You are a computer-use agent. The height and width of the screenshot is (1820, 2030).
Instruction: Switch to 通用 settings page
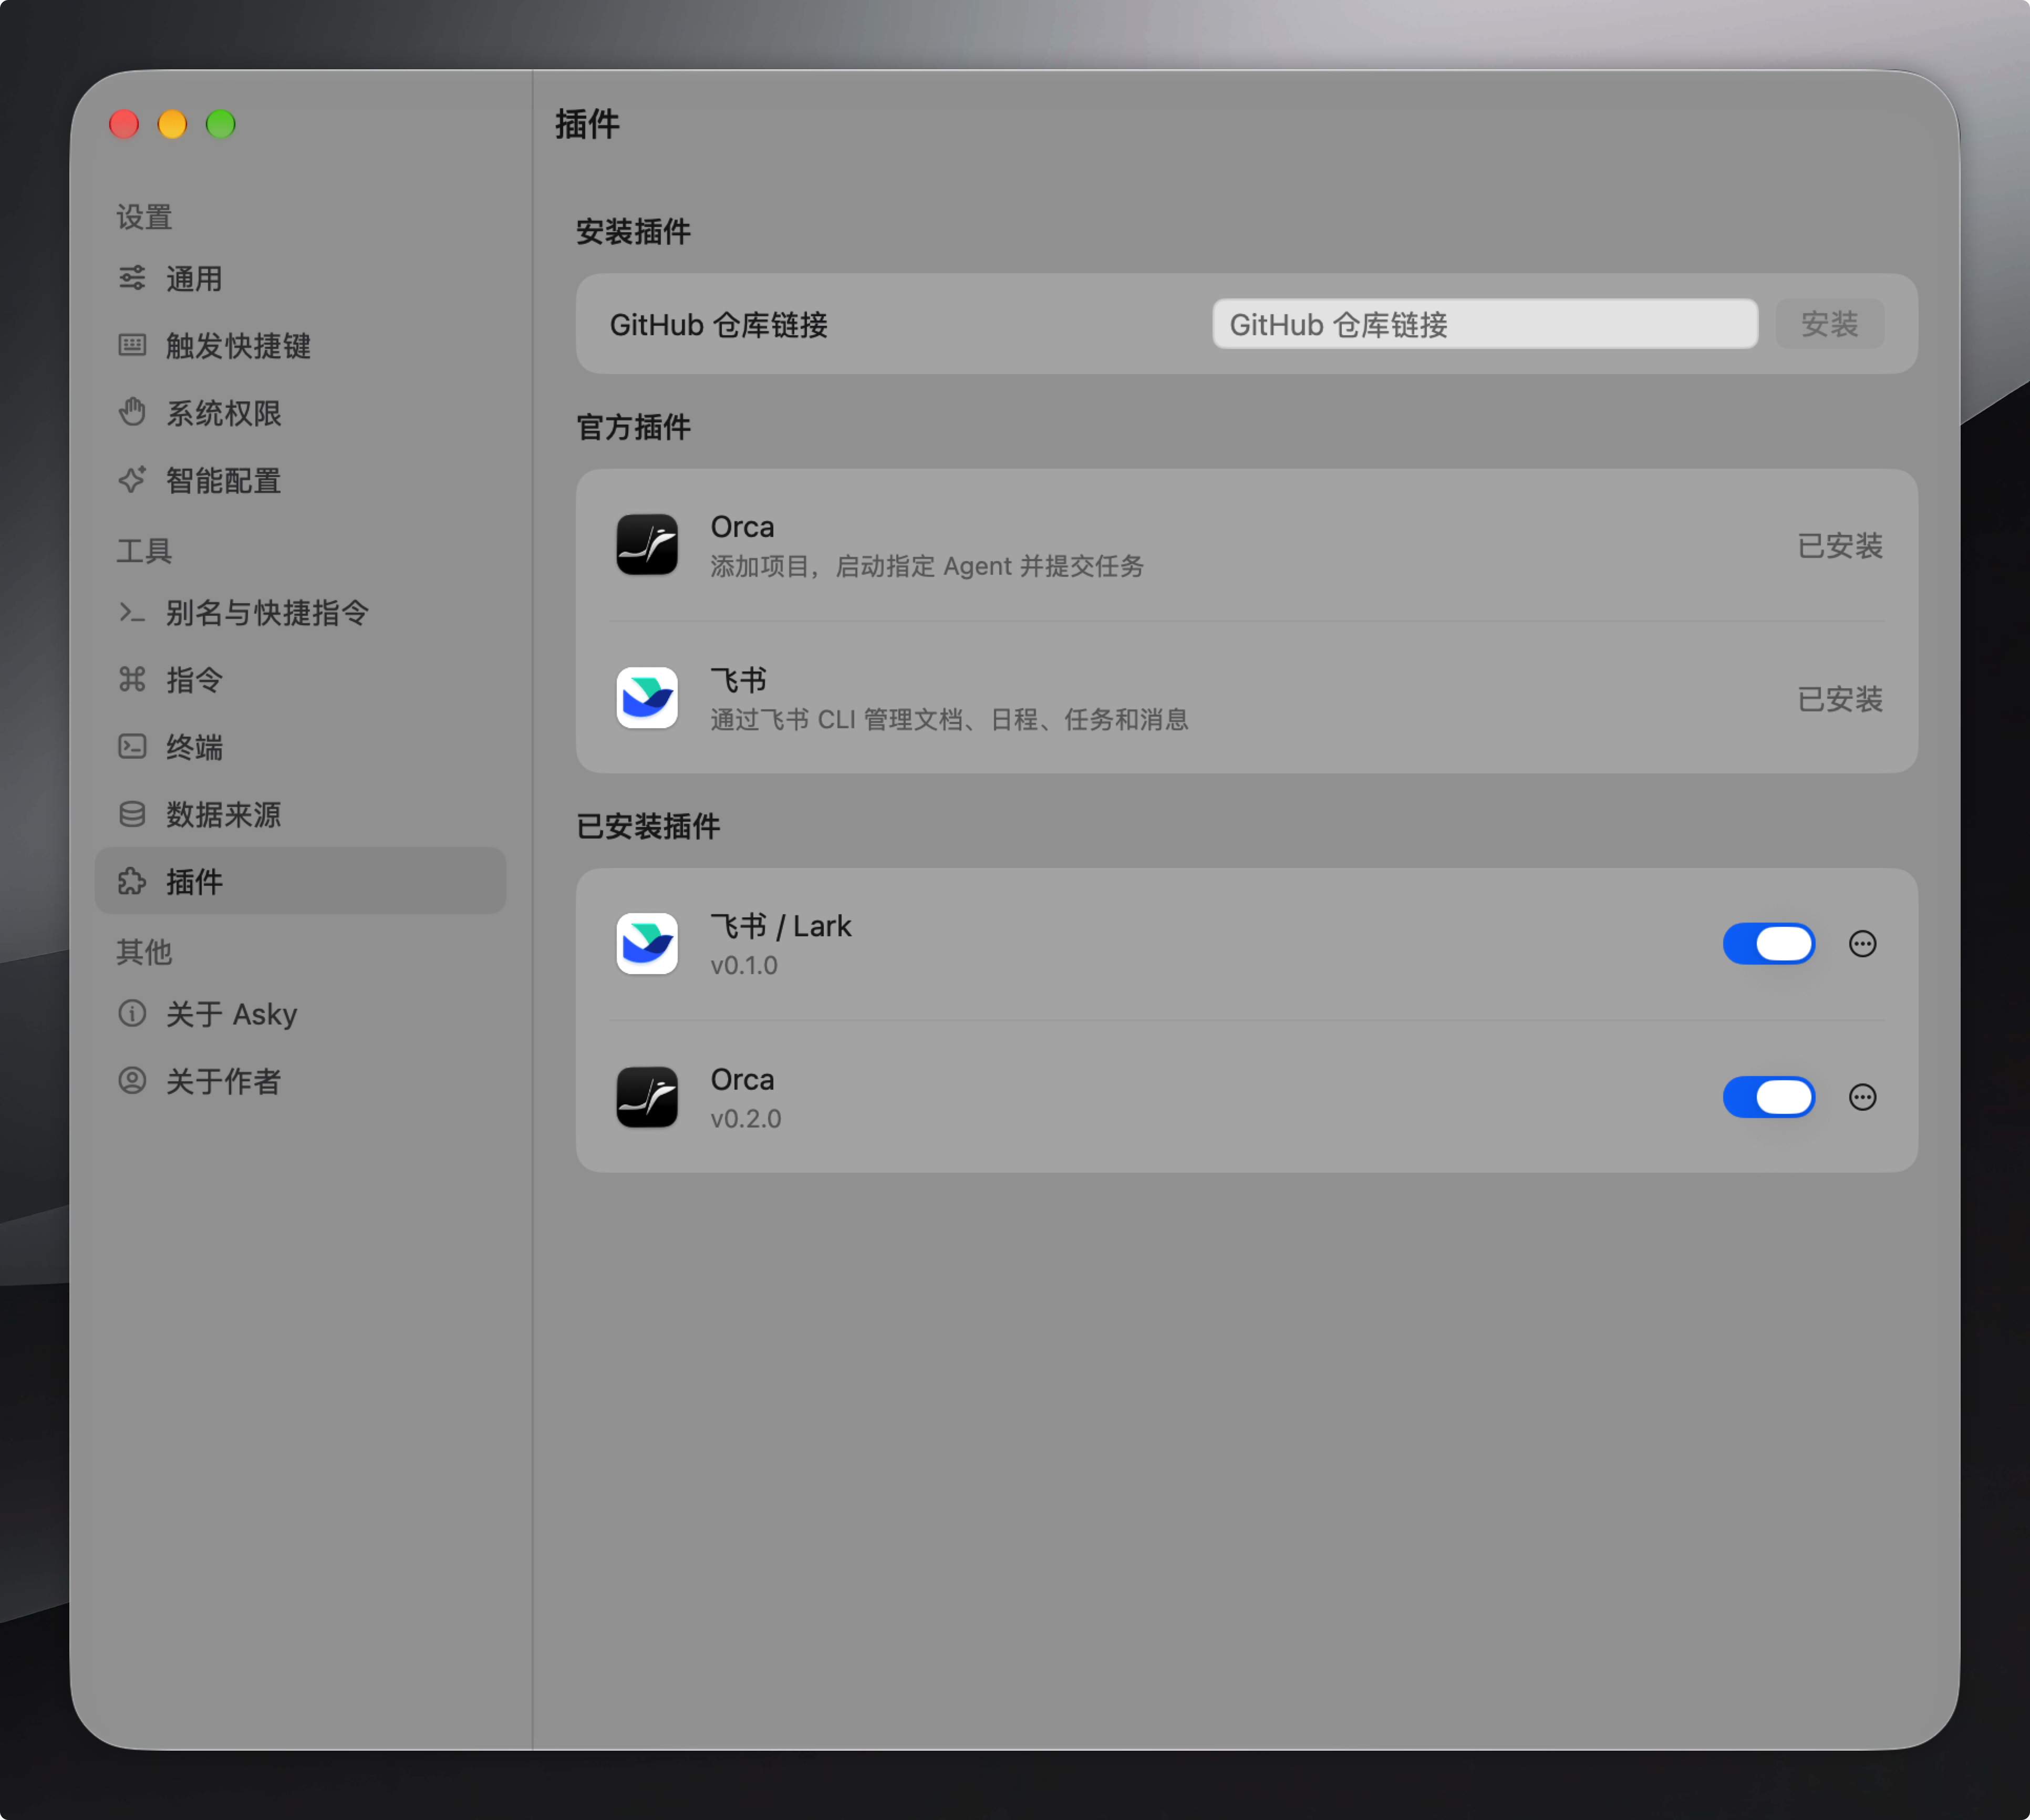point(300,278)
